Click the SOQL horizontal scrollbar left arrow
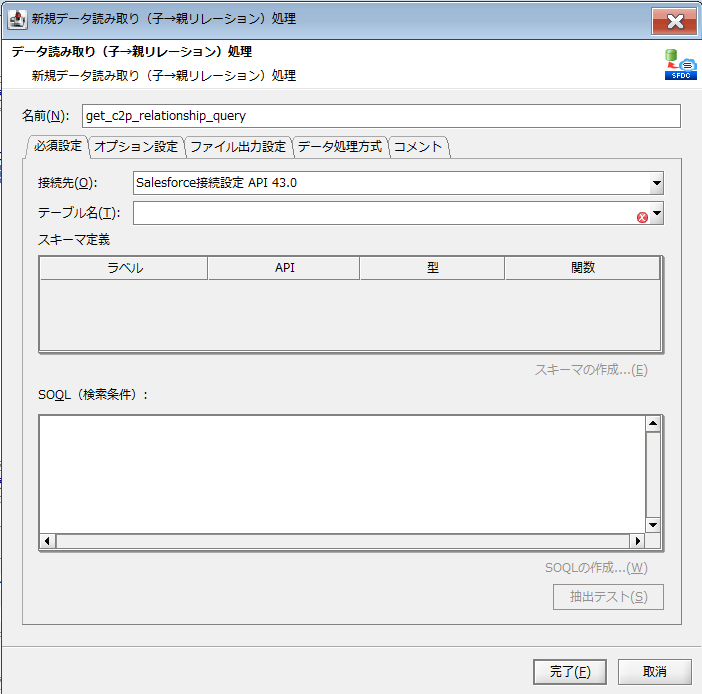Viewport: 702px width, 694px height. tap(47, 541)
